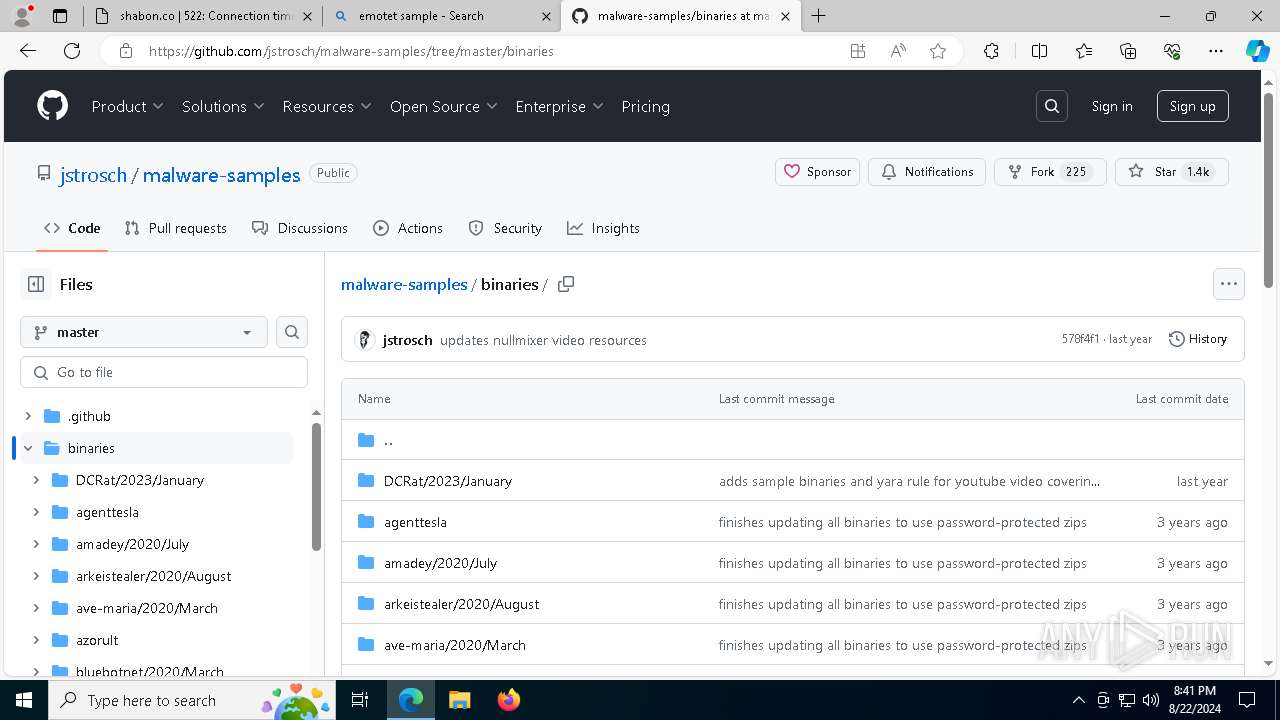Switch to Insights tab
Screen dimensions: 1280x720
(x=603, y=228)
